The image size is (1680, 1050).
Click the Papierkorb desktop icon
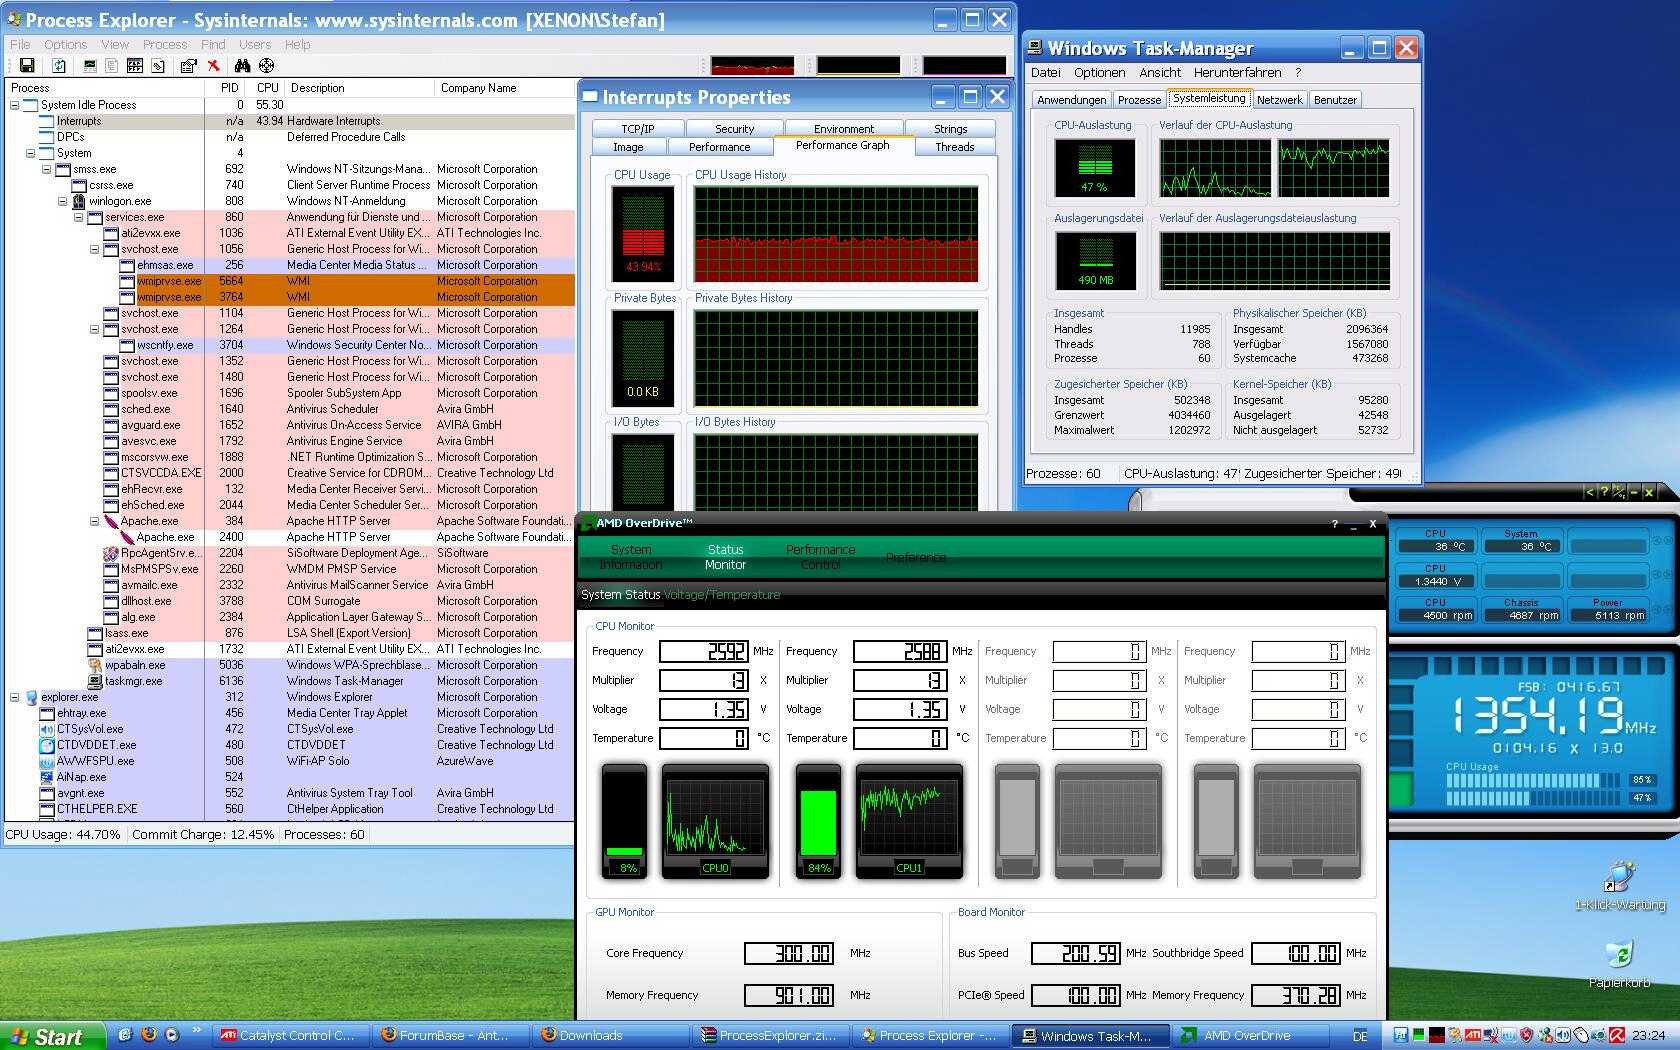(x=1619, y=964)
